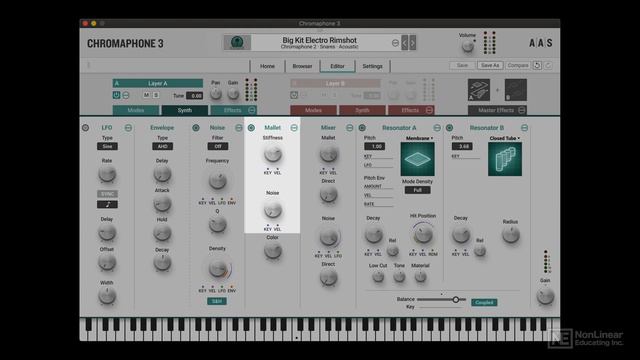Mute Layer A with M button
This screenshot has height=360, width=640.
[147, 95]
